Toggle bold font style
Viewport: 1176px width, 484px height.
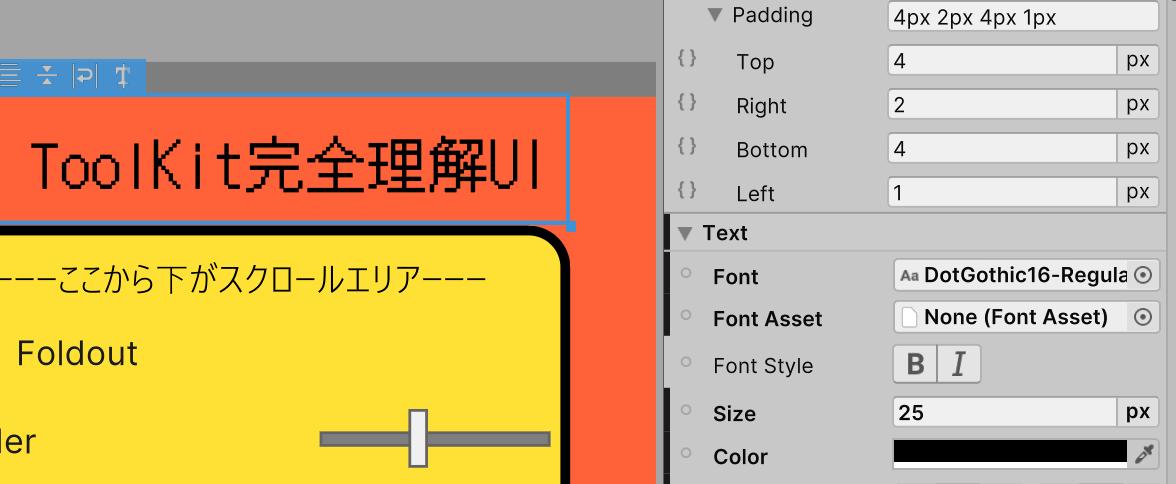915,365
